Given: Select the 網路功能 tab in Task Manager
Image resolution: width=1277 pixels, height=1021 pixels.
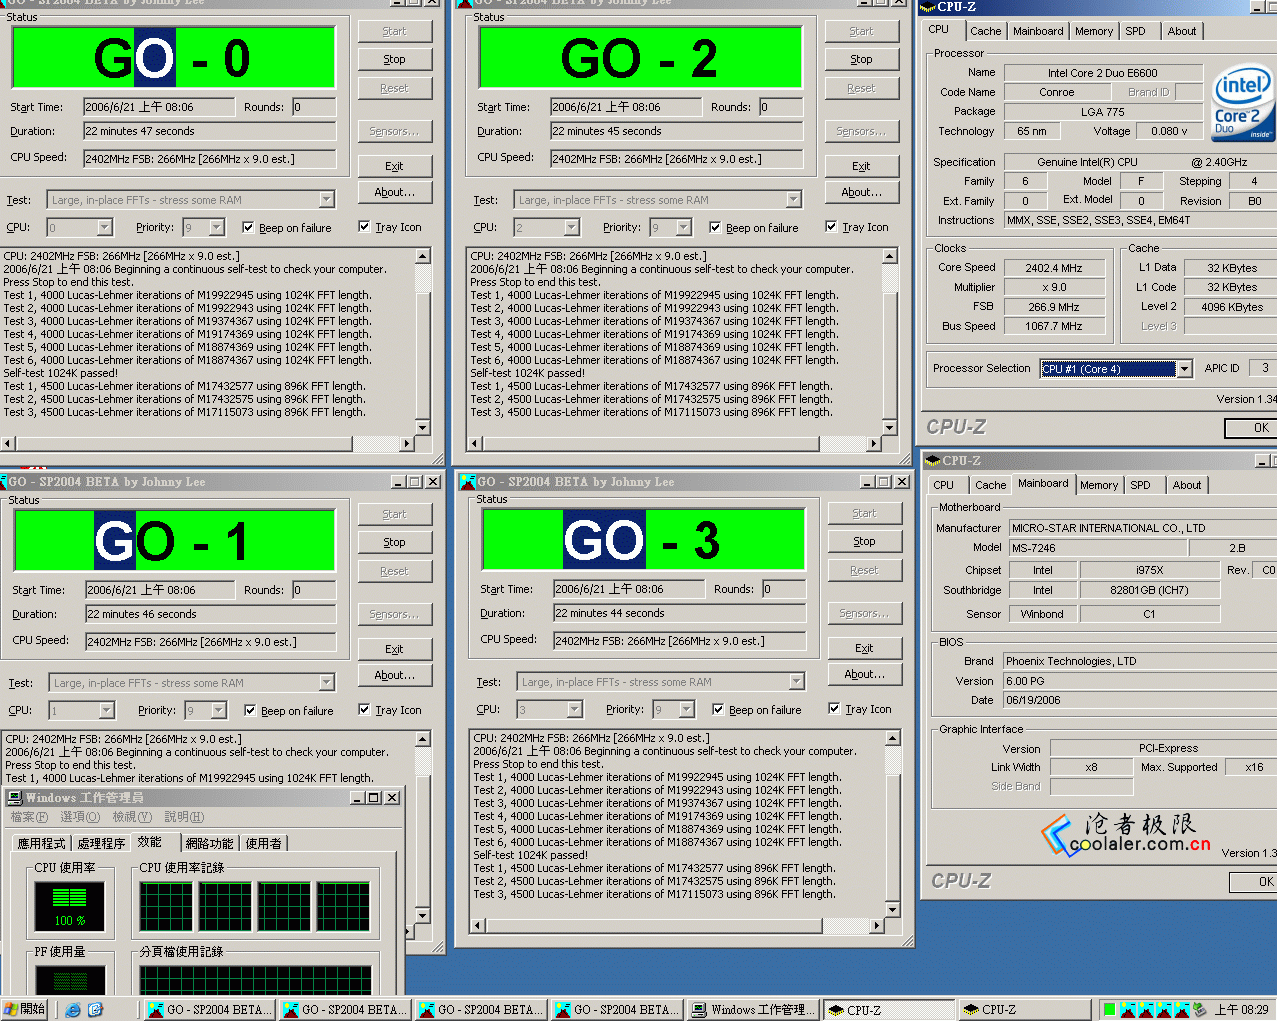Looking at the screenshot, I should (x=209, y=844).
